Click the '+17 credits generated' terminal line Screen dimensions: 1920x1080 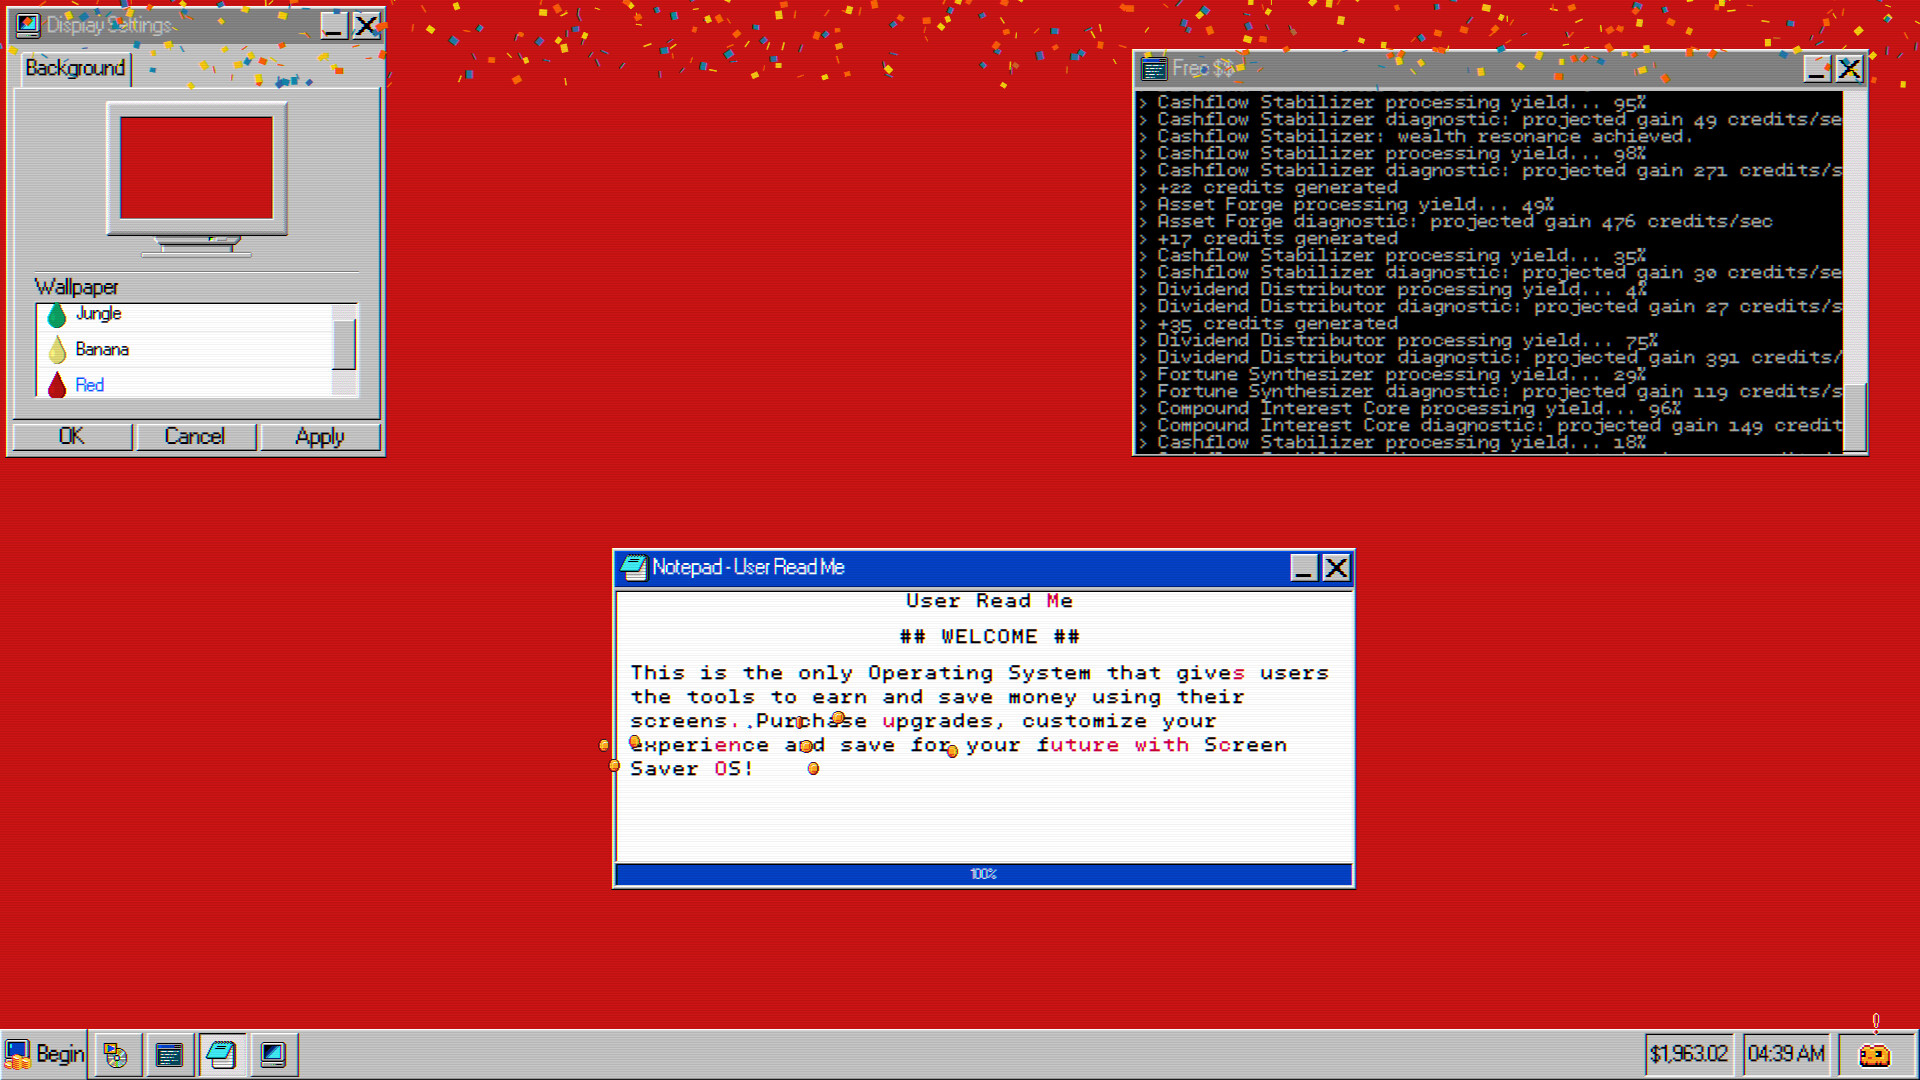click(1277, 239)
